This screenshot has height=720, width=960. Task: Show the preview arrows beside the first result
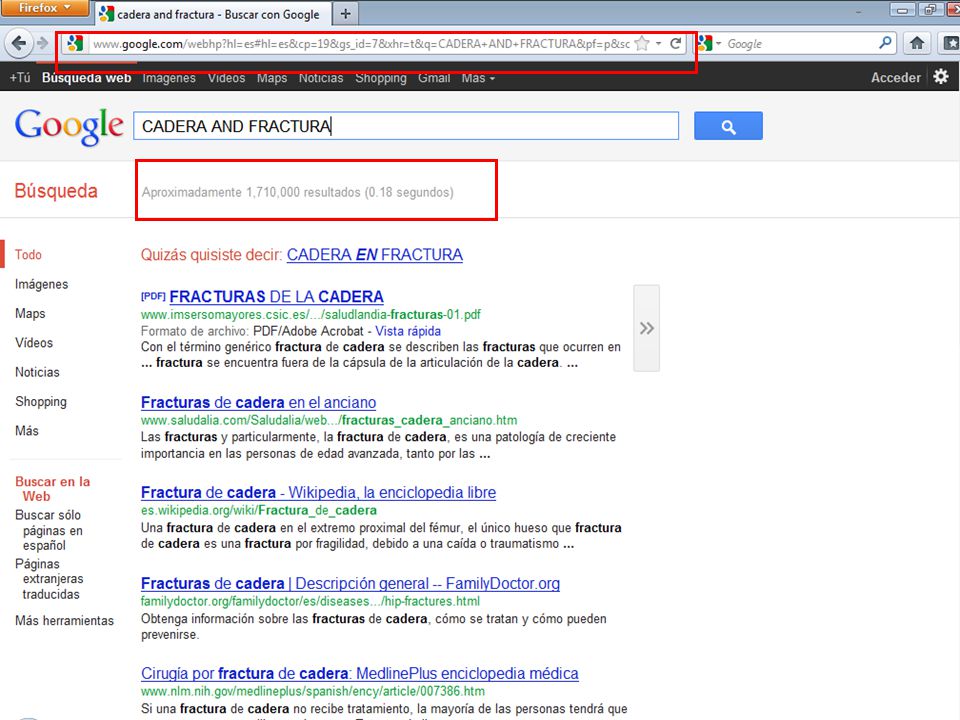pyautogui.click(x=647, y=328)
